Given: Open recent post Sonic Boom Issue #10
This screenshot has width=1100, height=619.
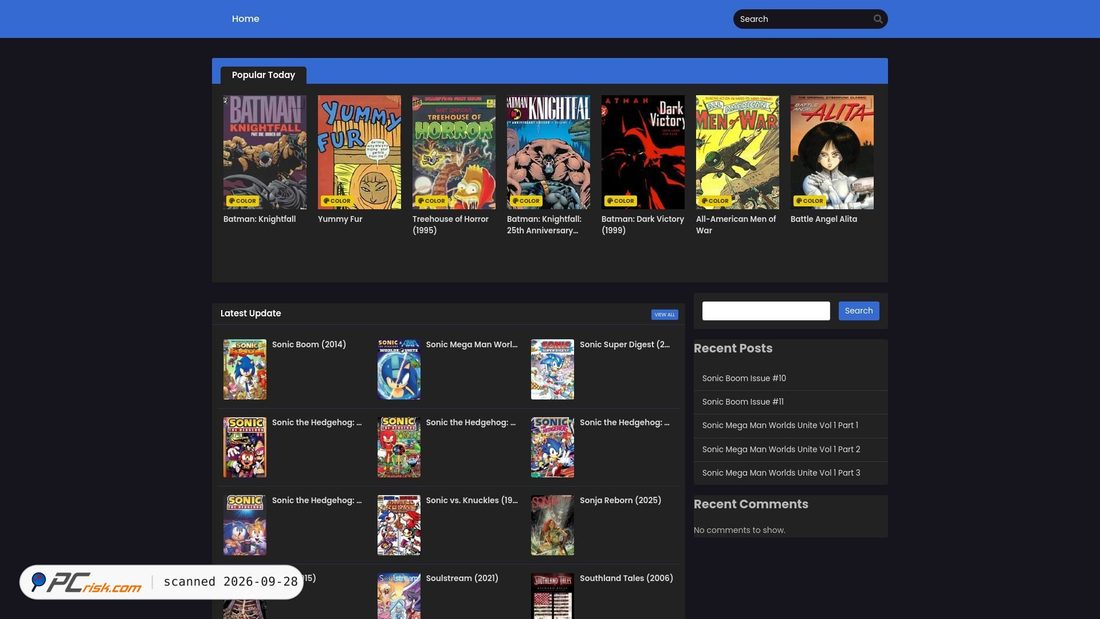Looking at the screenshot, I should point(744,378).
